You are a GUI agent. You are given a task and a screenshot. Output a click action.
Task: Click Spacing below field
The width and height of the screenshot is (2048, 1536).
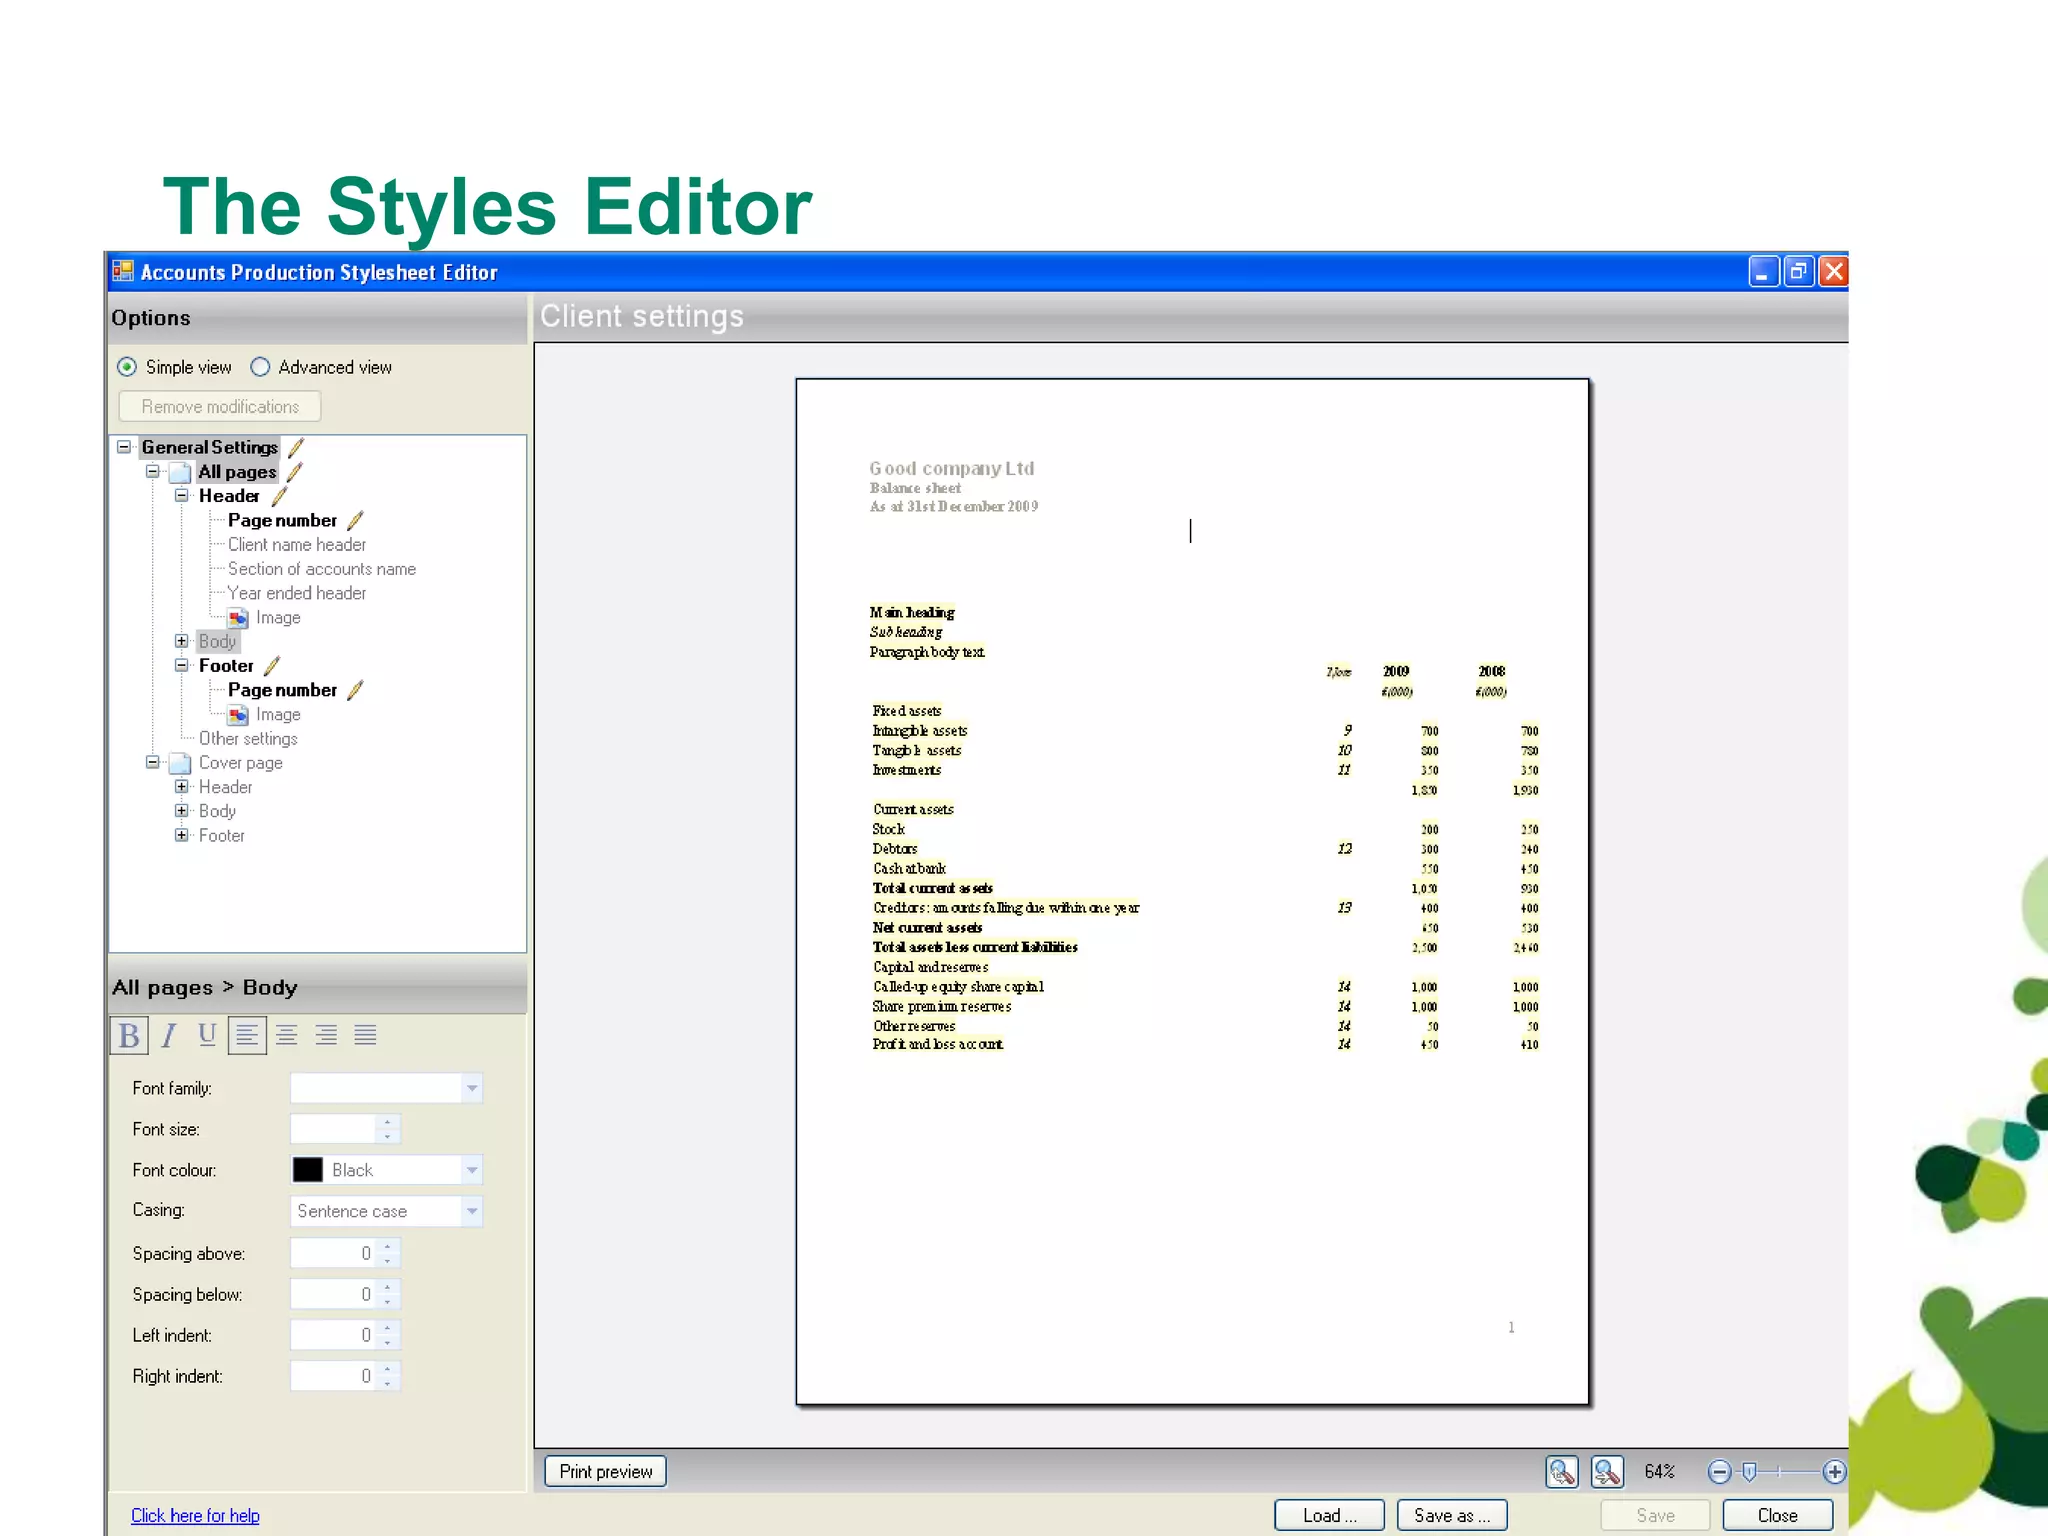coord(333,1294)
